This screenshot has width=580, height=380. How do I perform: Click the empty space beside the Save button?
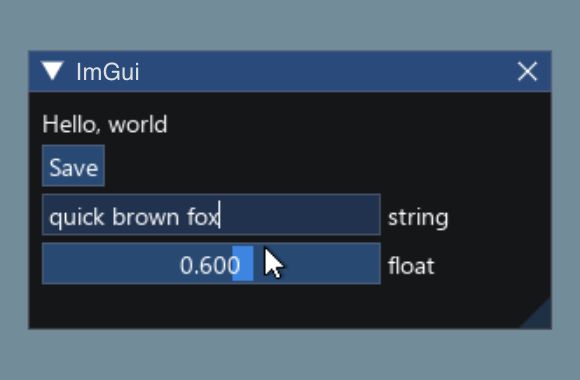click(326, 166)
